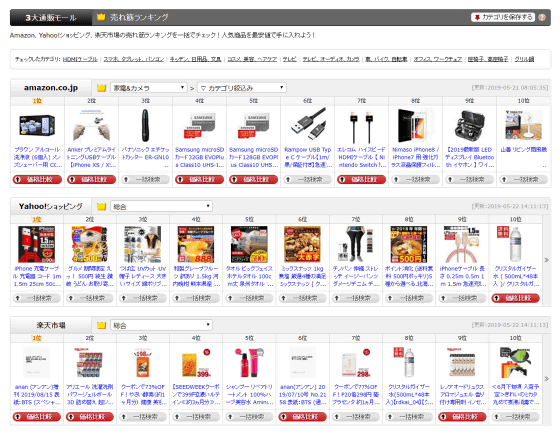This screenshot has height=434, width=560.
Task: Click 一括検索 under Rampow USB Type C cable
Action: [308, 179]
